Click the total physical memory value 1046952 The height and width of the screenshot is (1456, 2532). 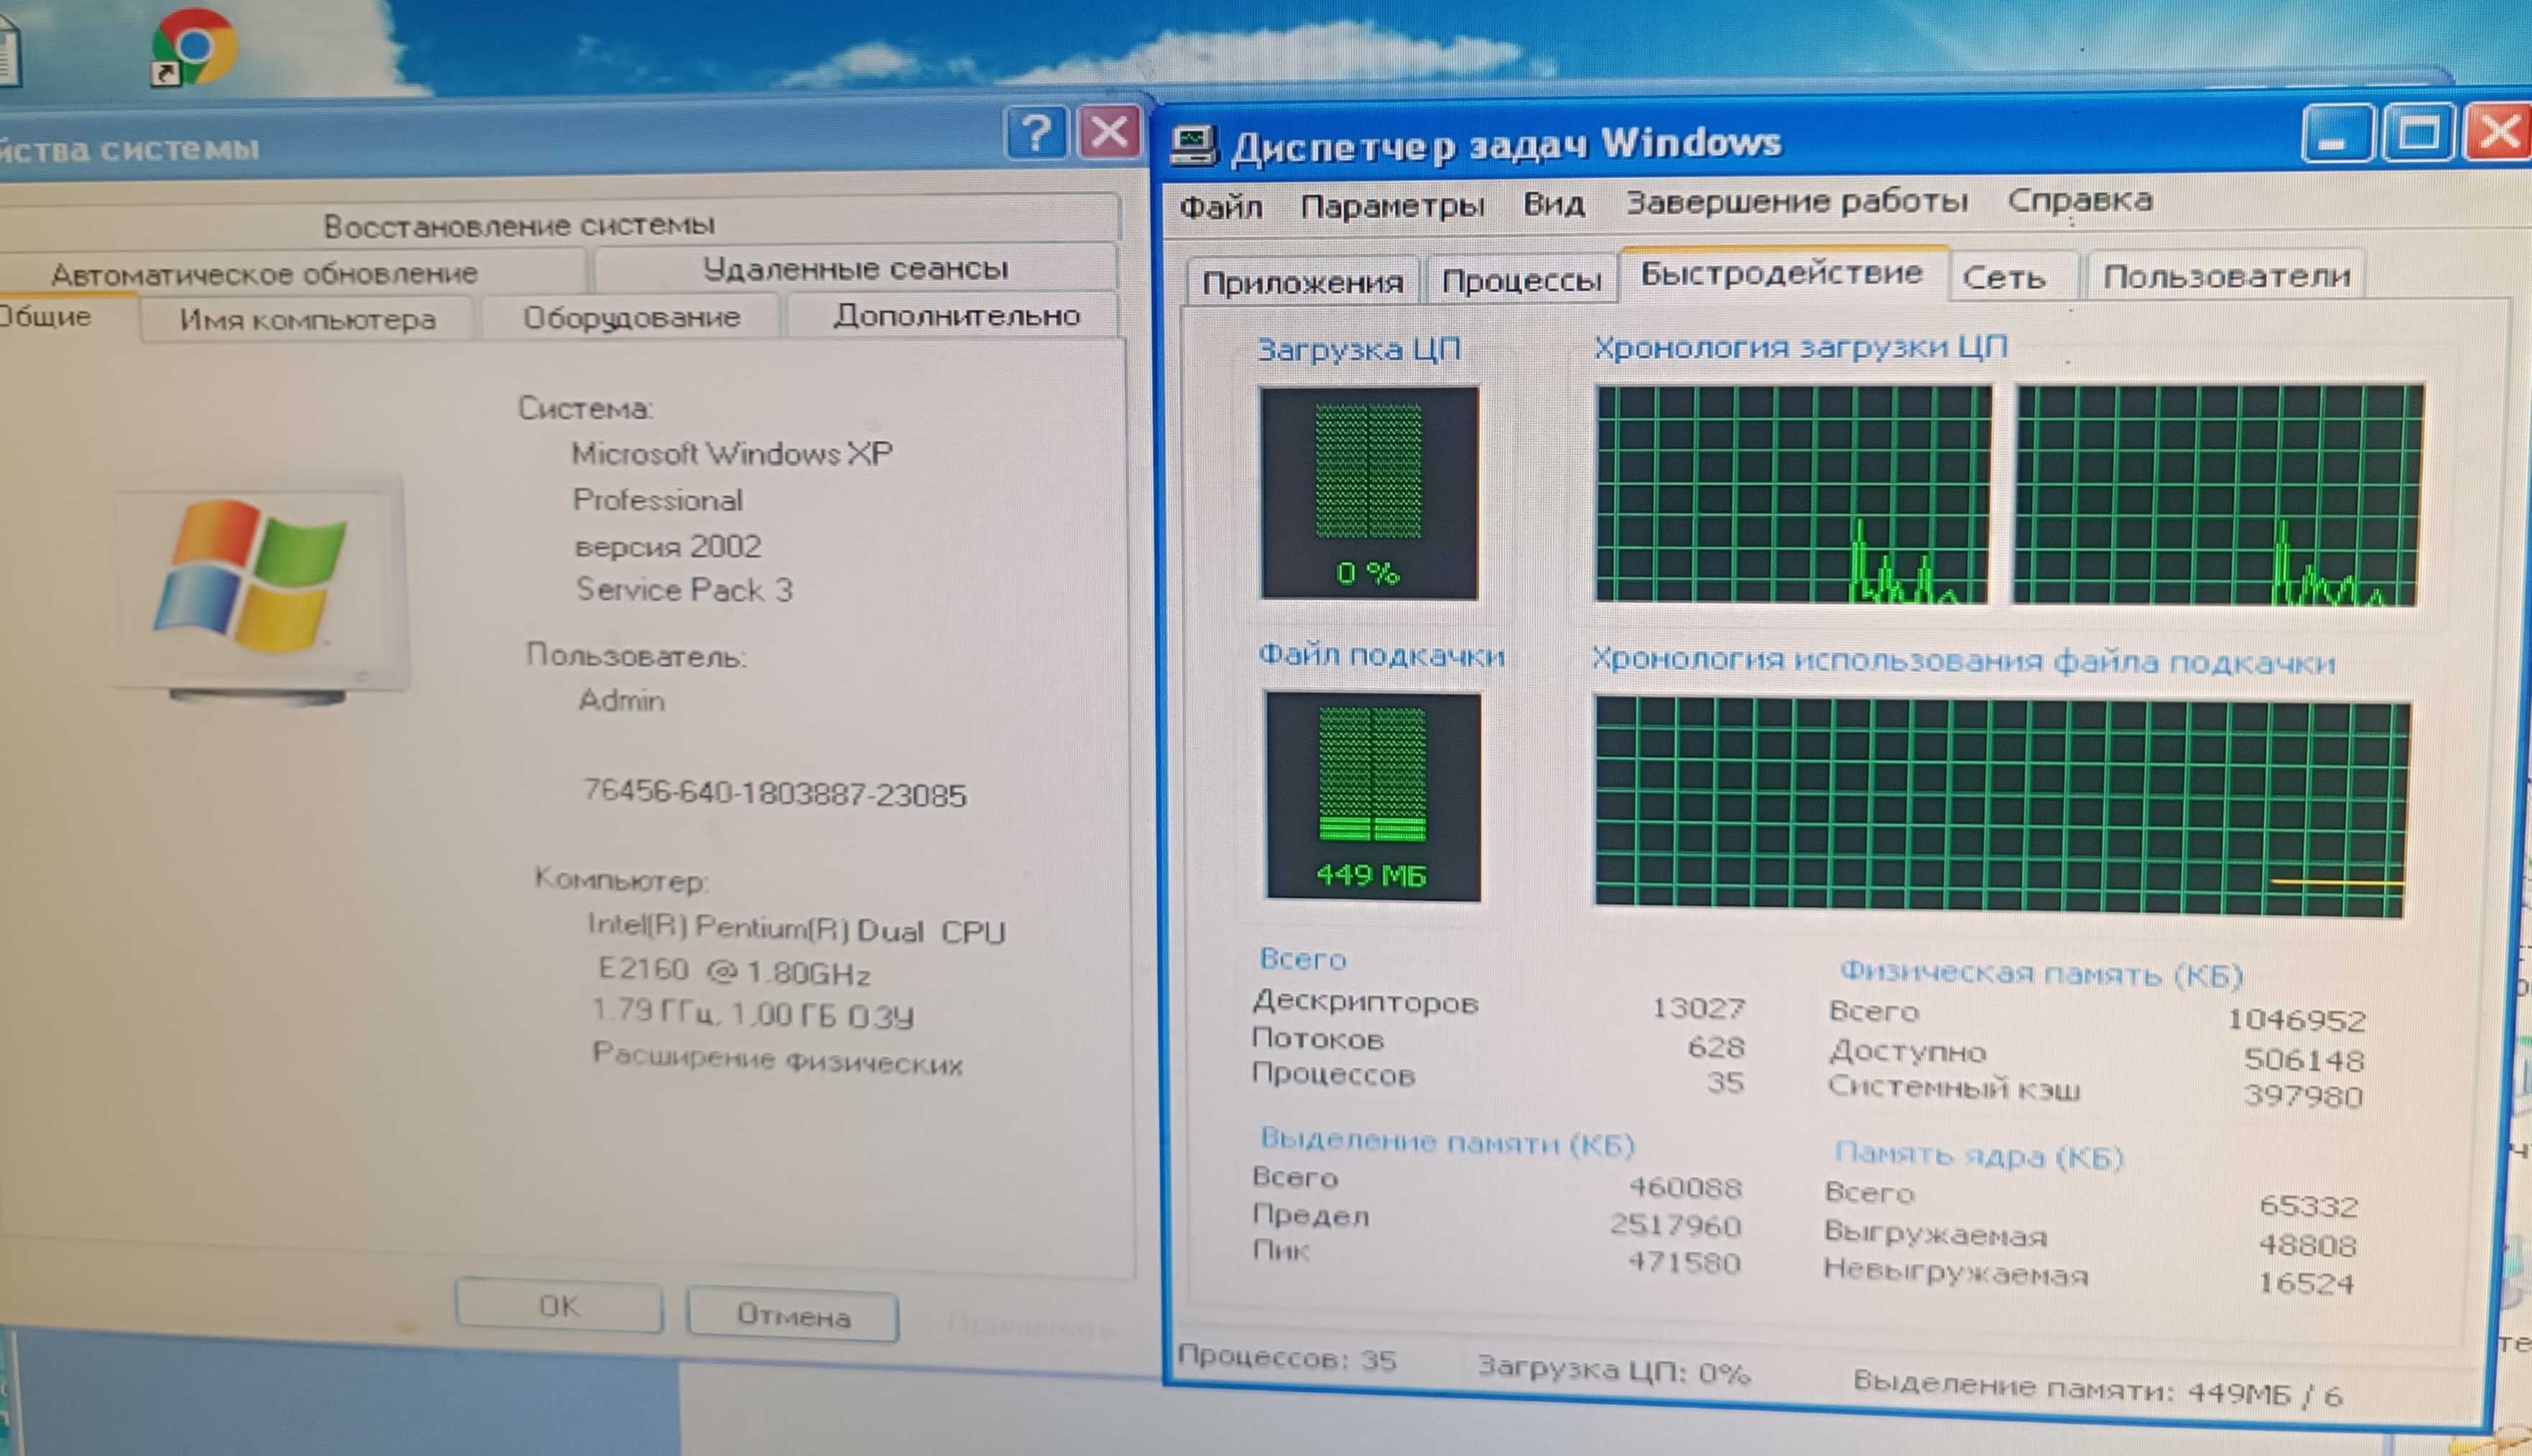tap(2296, 1020)
